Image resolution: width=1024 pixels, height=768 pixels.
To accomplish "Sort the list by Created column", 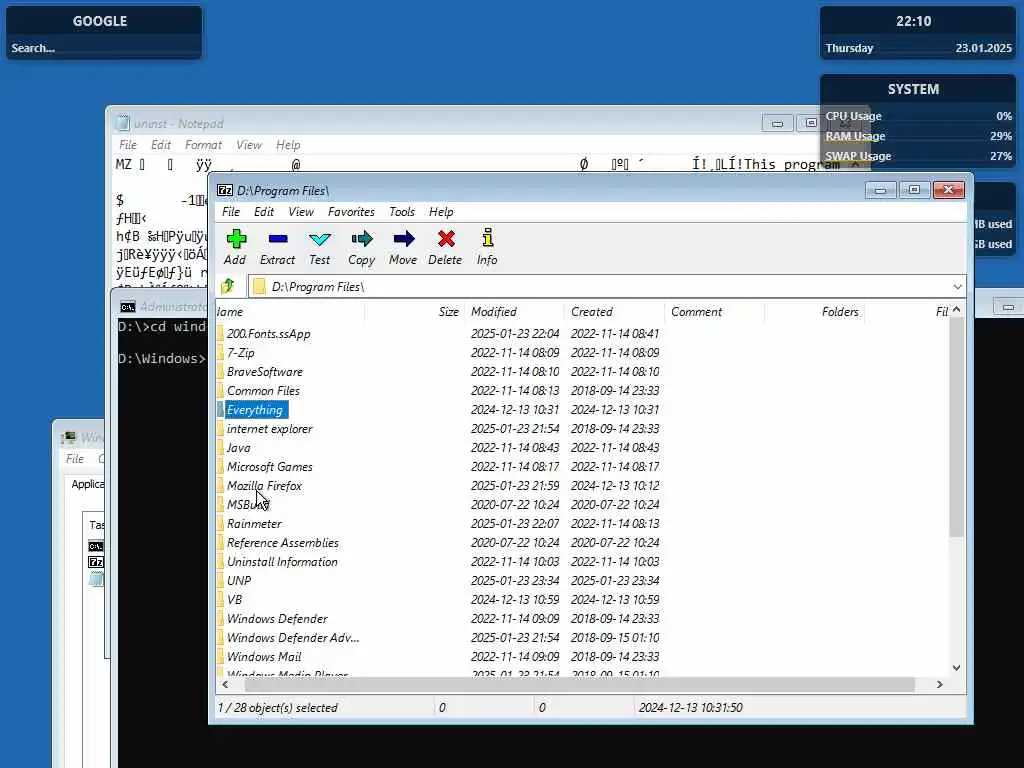I will pos(615,312).
